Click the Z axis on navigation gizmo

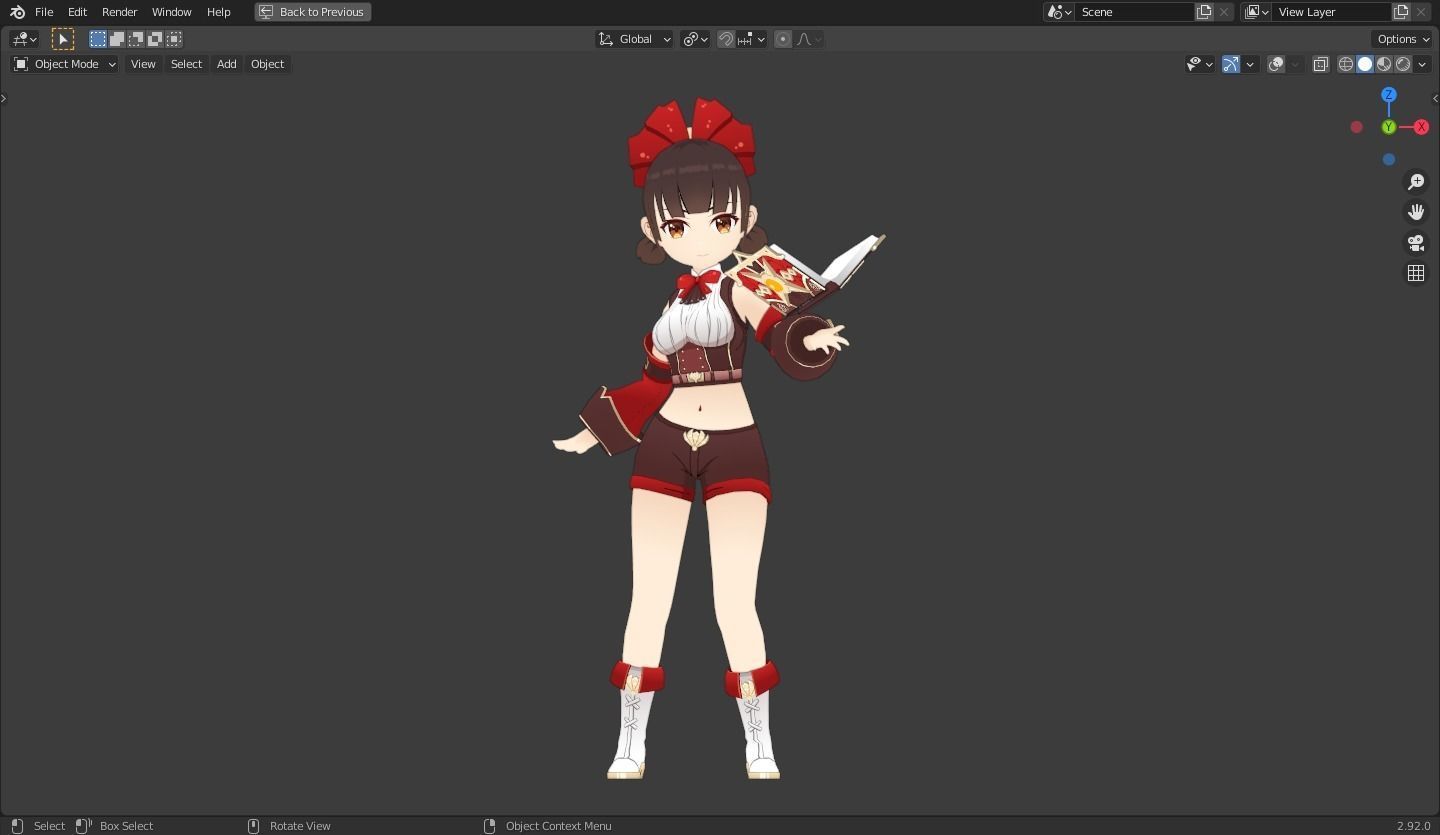coord(1388,95)
